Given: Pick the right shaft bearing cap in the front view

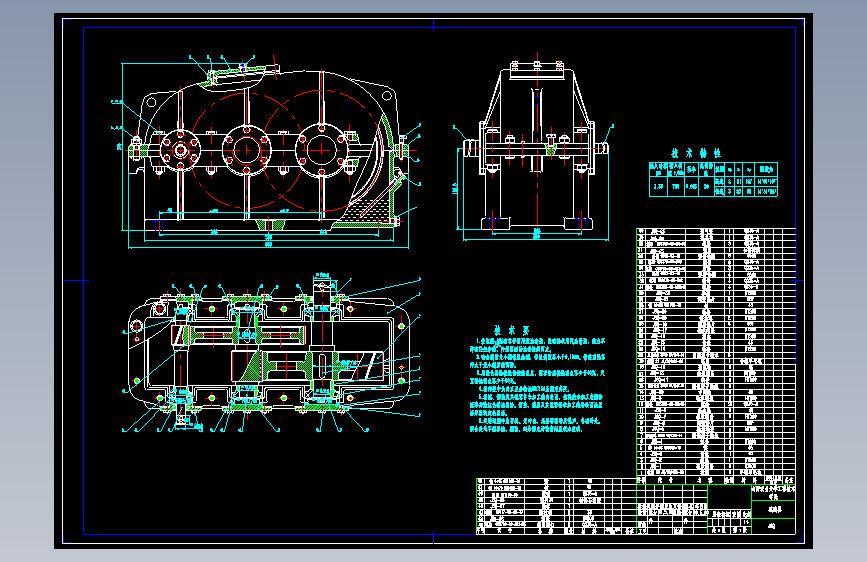Looking at the screenshot, I should [x=321, y=149].
